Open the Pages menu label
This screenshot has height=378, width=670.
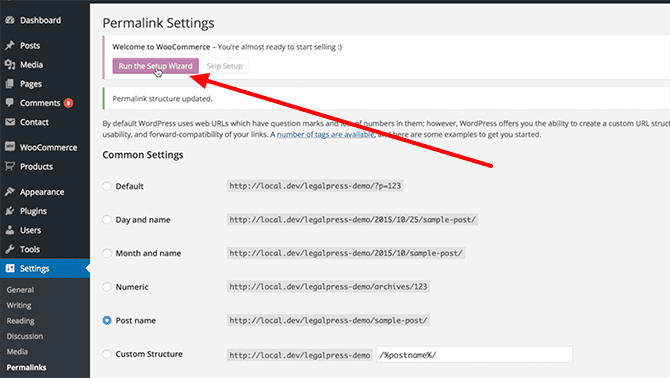pyautogui.click(x=31, y=84)
